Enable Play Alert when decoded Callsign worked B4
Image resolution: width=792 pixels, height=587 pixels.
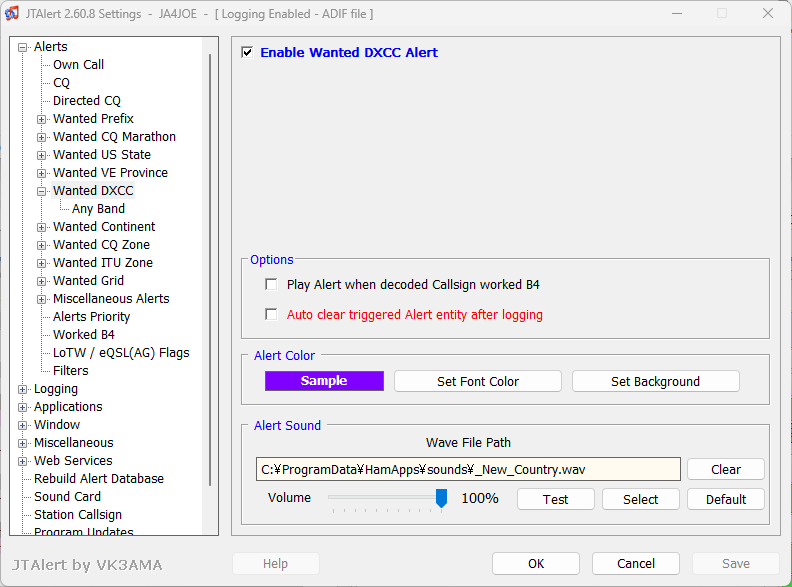pyautogui.click(x=271, y=284)
